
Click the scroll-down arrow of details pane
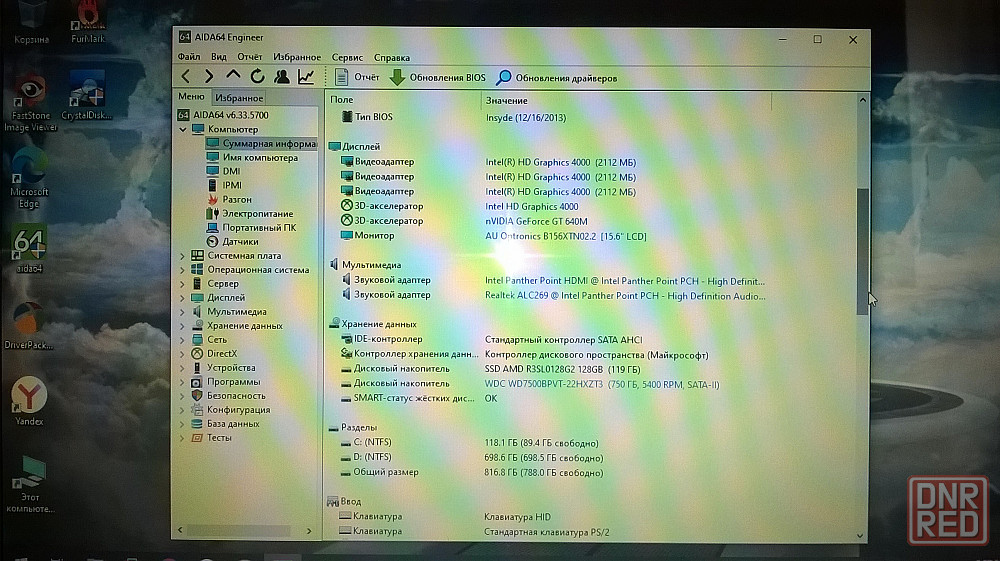(860, 536)
